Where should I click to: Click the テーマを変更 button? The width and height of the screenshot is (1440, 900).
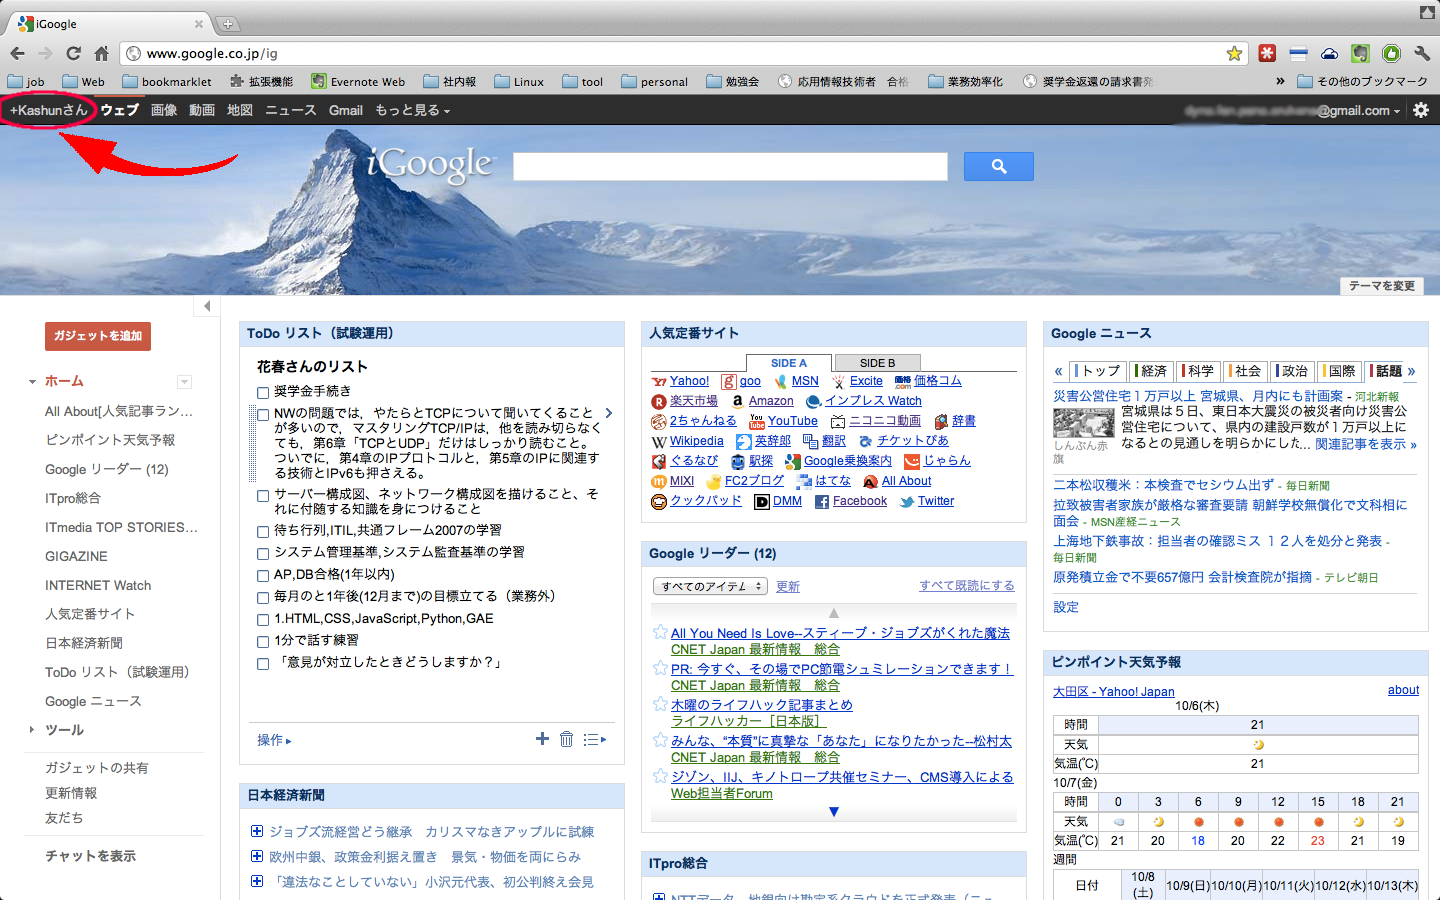pyautogui.click(x=1382, y=286)
